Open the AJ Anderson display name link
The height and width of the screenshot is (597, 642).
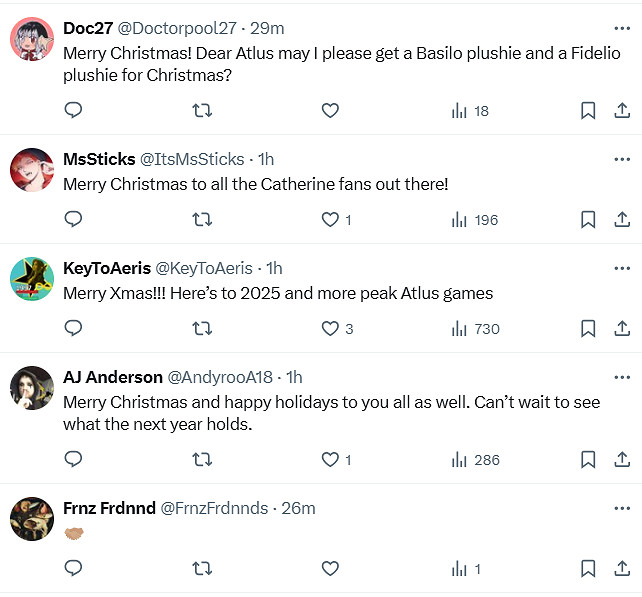pos(112,377)
